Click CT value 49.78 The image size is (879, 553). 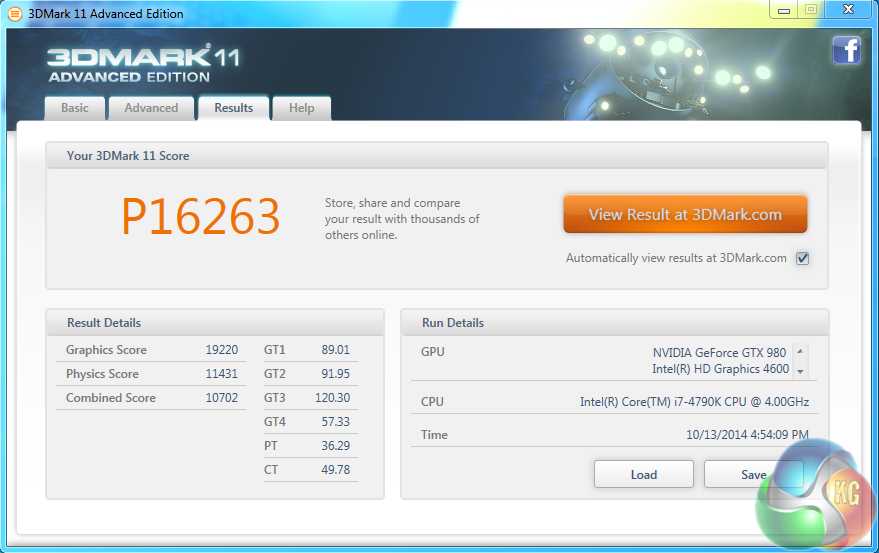click(x=335, y=469)
